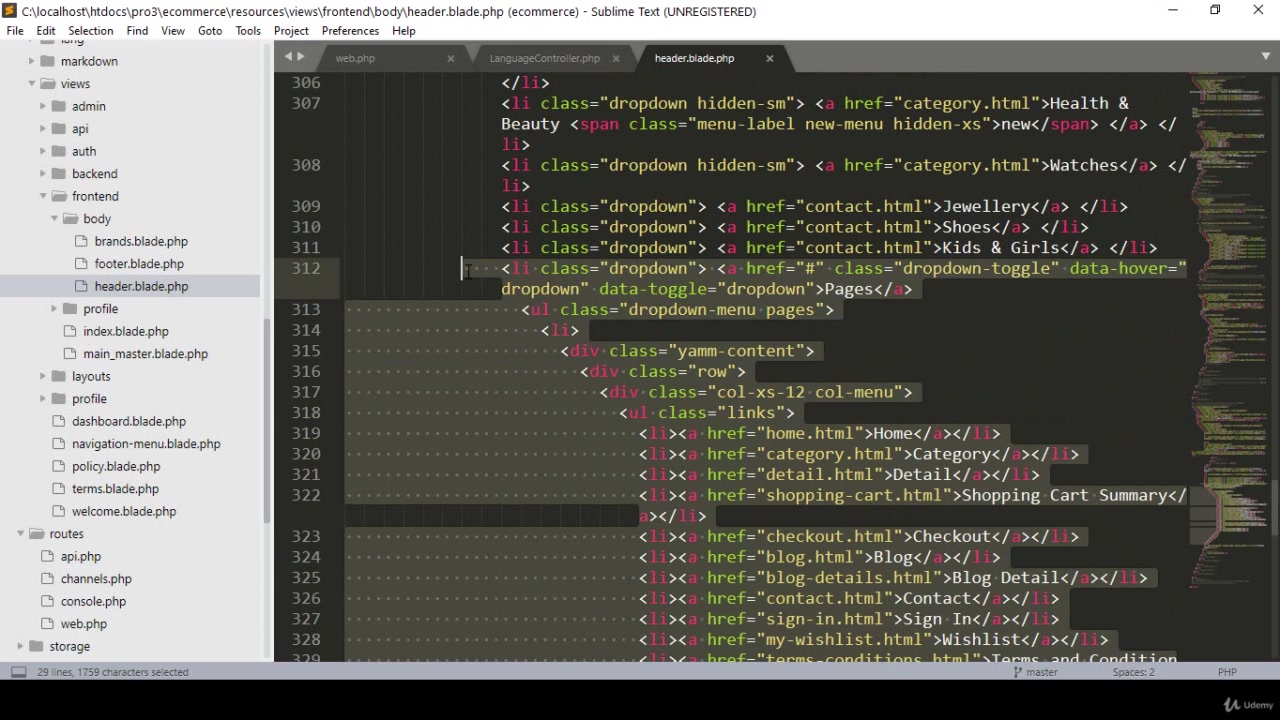Open channels.php under routes
The width and height of the screenshot is (1280, 720).
click(x=96, y=579)
